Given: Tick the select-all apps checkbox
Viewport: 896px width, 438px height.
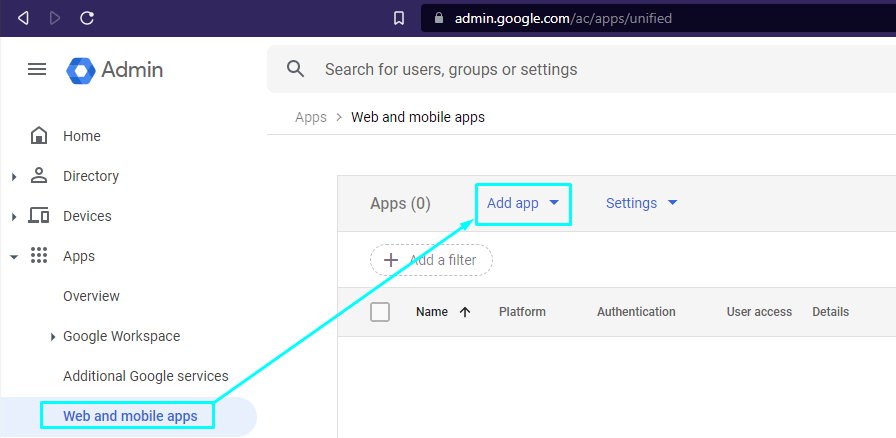Looking at the screenshot, I should [x=380, y=312].
